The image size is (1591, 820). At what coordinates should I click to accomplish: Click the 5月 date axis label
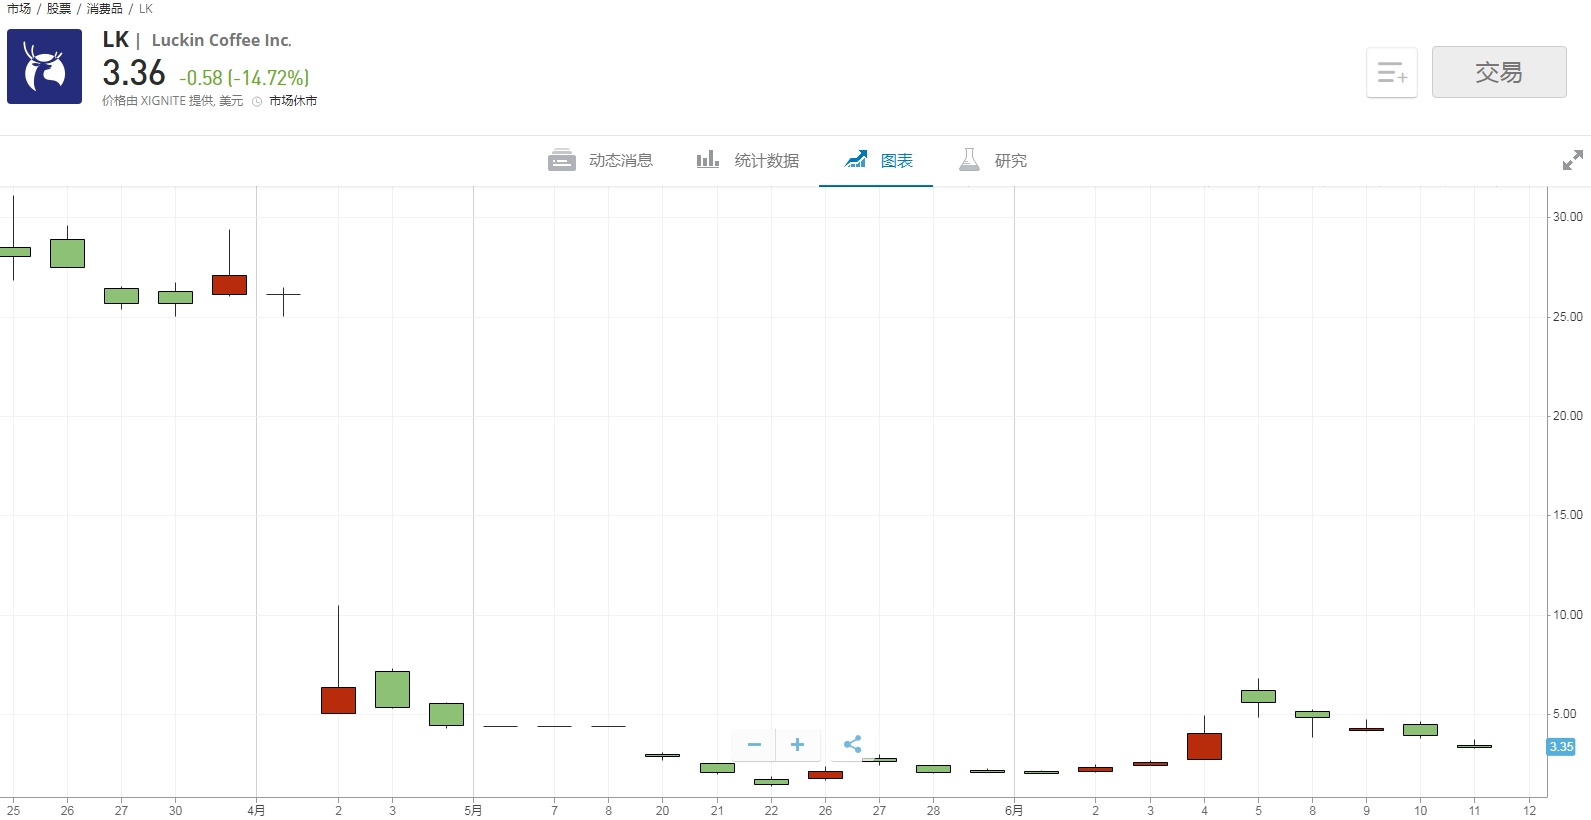[x=473, y=810]
